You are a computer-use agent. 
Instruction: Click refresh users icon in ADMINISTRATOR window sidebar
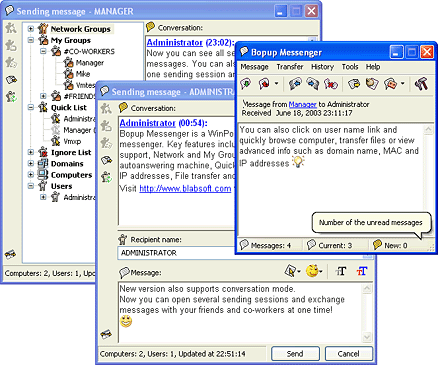pyautogui.click(x=107, y=177)
